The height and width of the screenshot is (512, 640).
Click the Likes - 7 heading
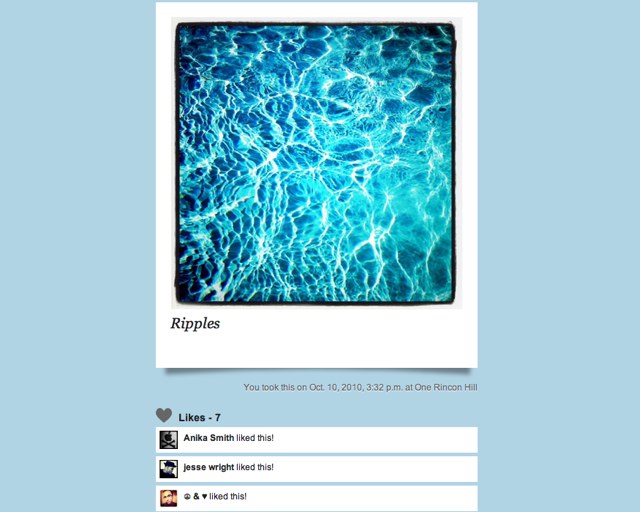click(200, 418)
